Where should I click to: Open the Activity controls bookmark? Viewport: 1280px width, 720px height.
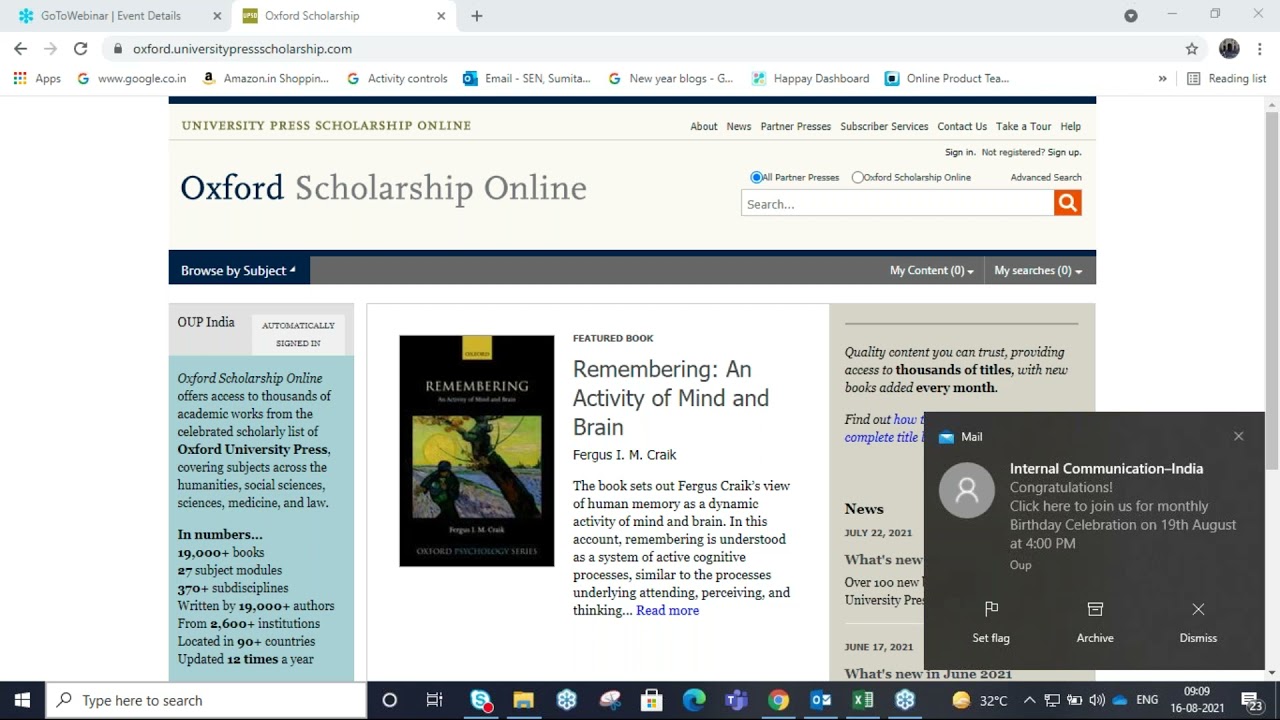(x=397, y=78)
